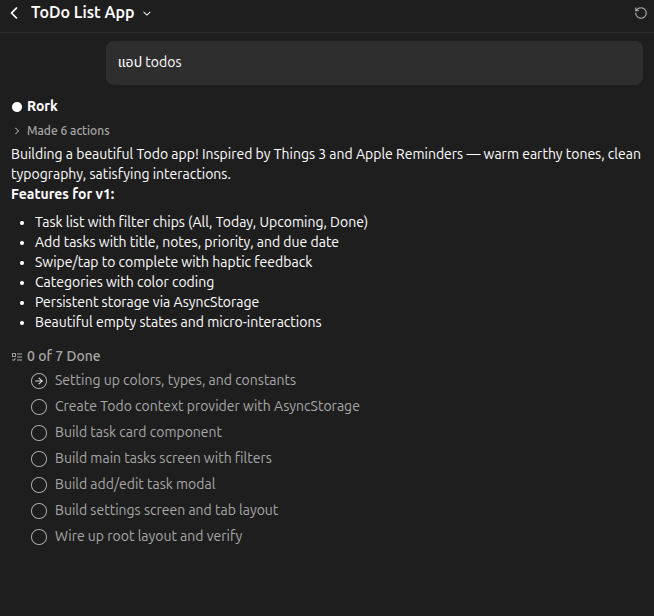Toggle circle for Build add/edit task modal

pyautogui.click(x=39, y=485)
